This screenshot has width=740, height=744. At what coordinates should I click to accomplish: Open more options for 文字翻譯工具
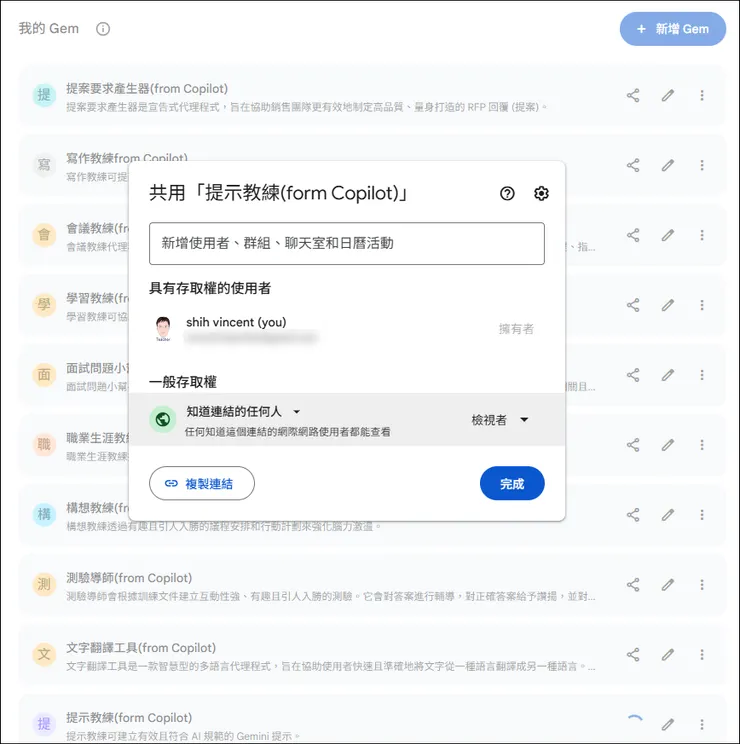click(x=702, y=655)
